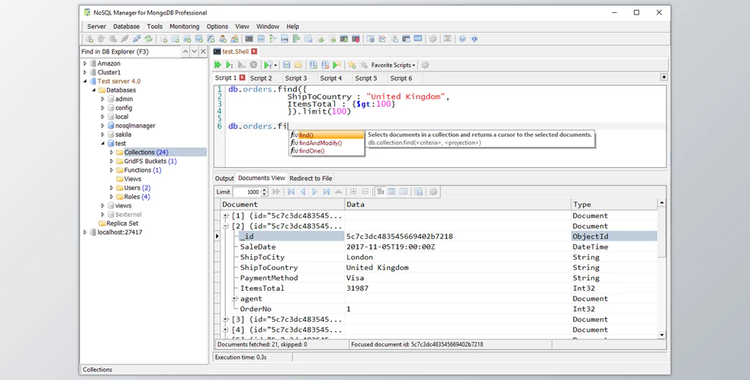Click the gray Stop execution icon

[x=254, y=65]
